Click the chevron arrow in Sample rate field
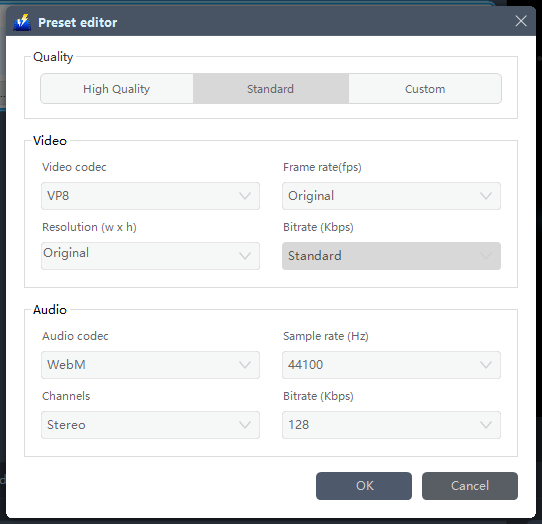 tap(486, 365)
